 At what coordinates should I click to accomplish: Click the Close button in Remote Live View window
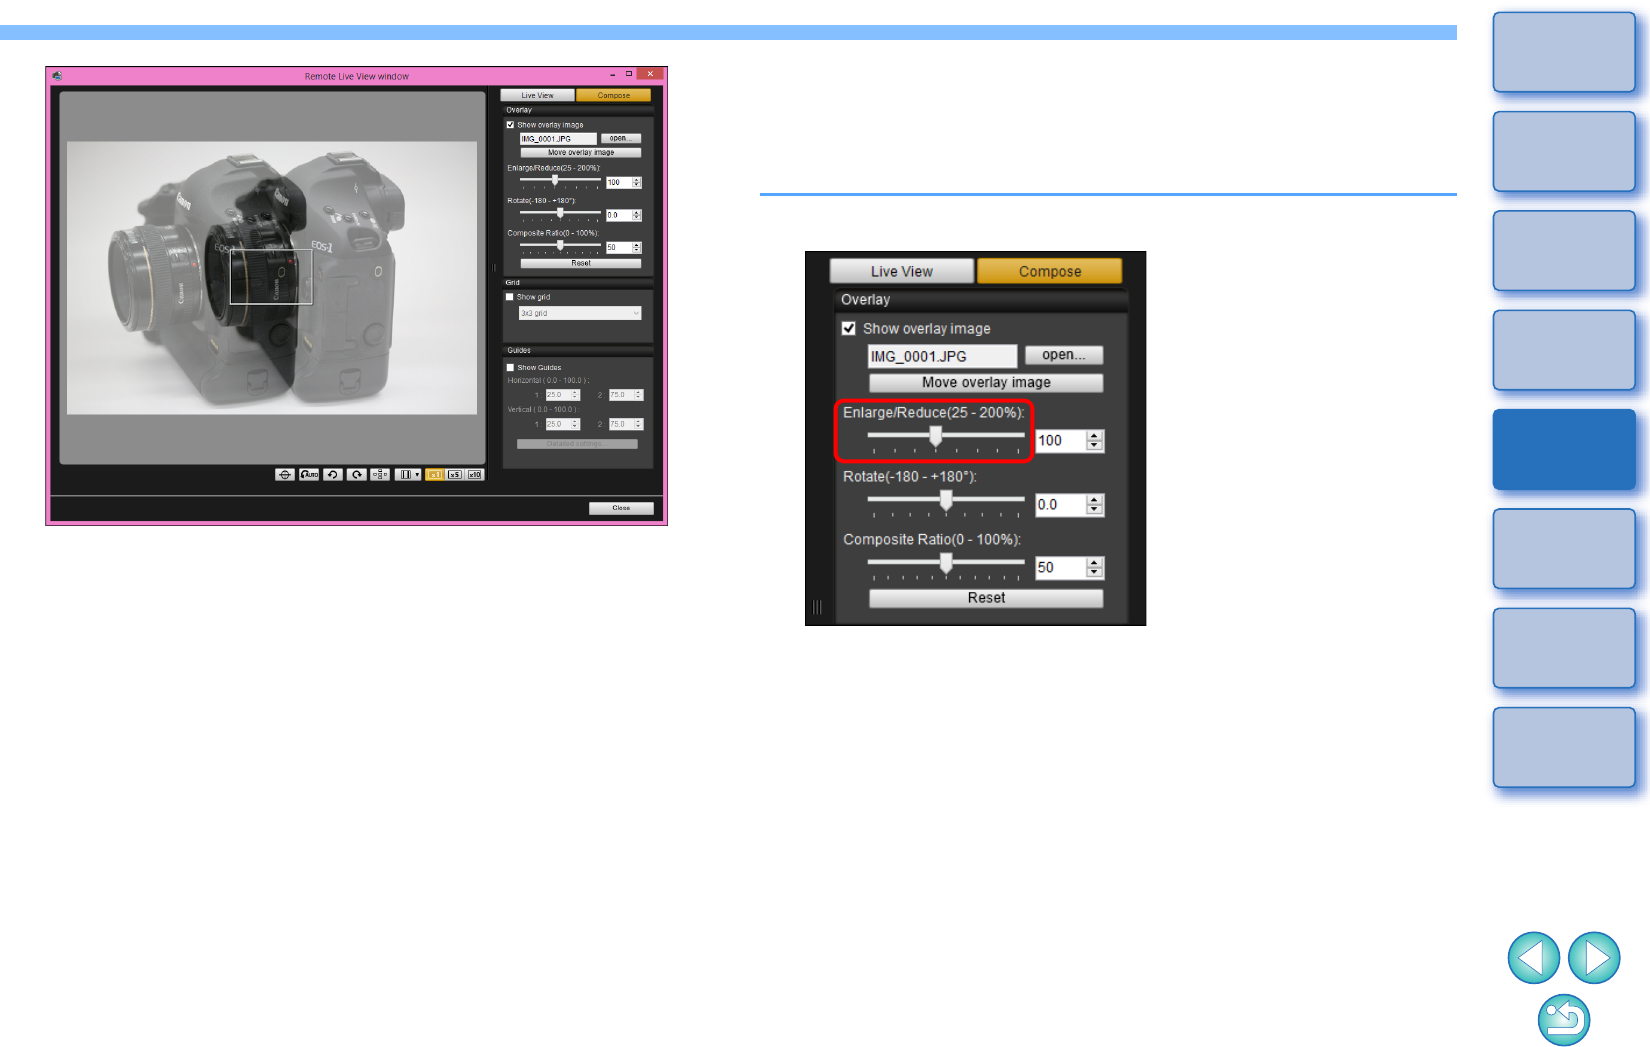click(x=621, y=508)
